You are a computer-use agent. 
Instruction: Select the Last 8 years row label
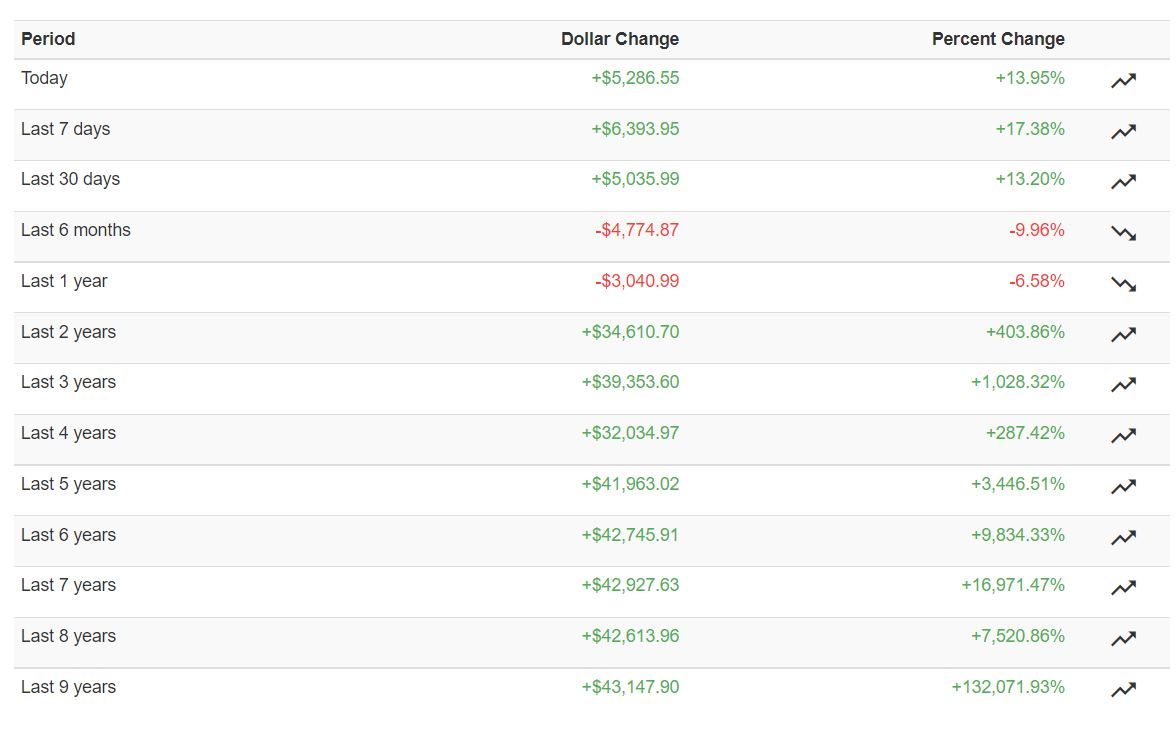pos(68,636)
